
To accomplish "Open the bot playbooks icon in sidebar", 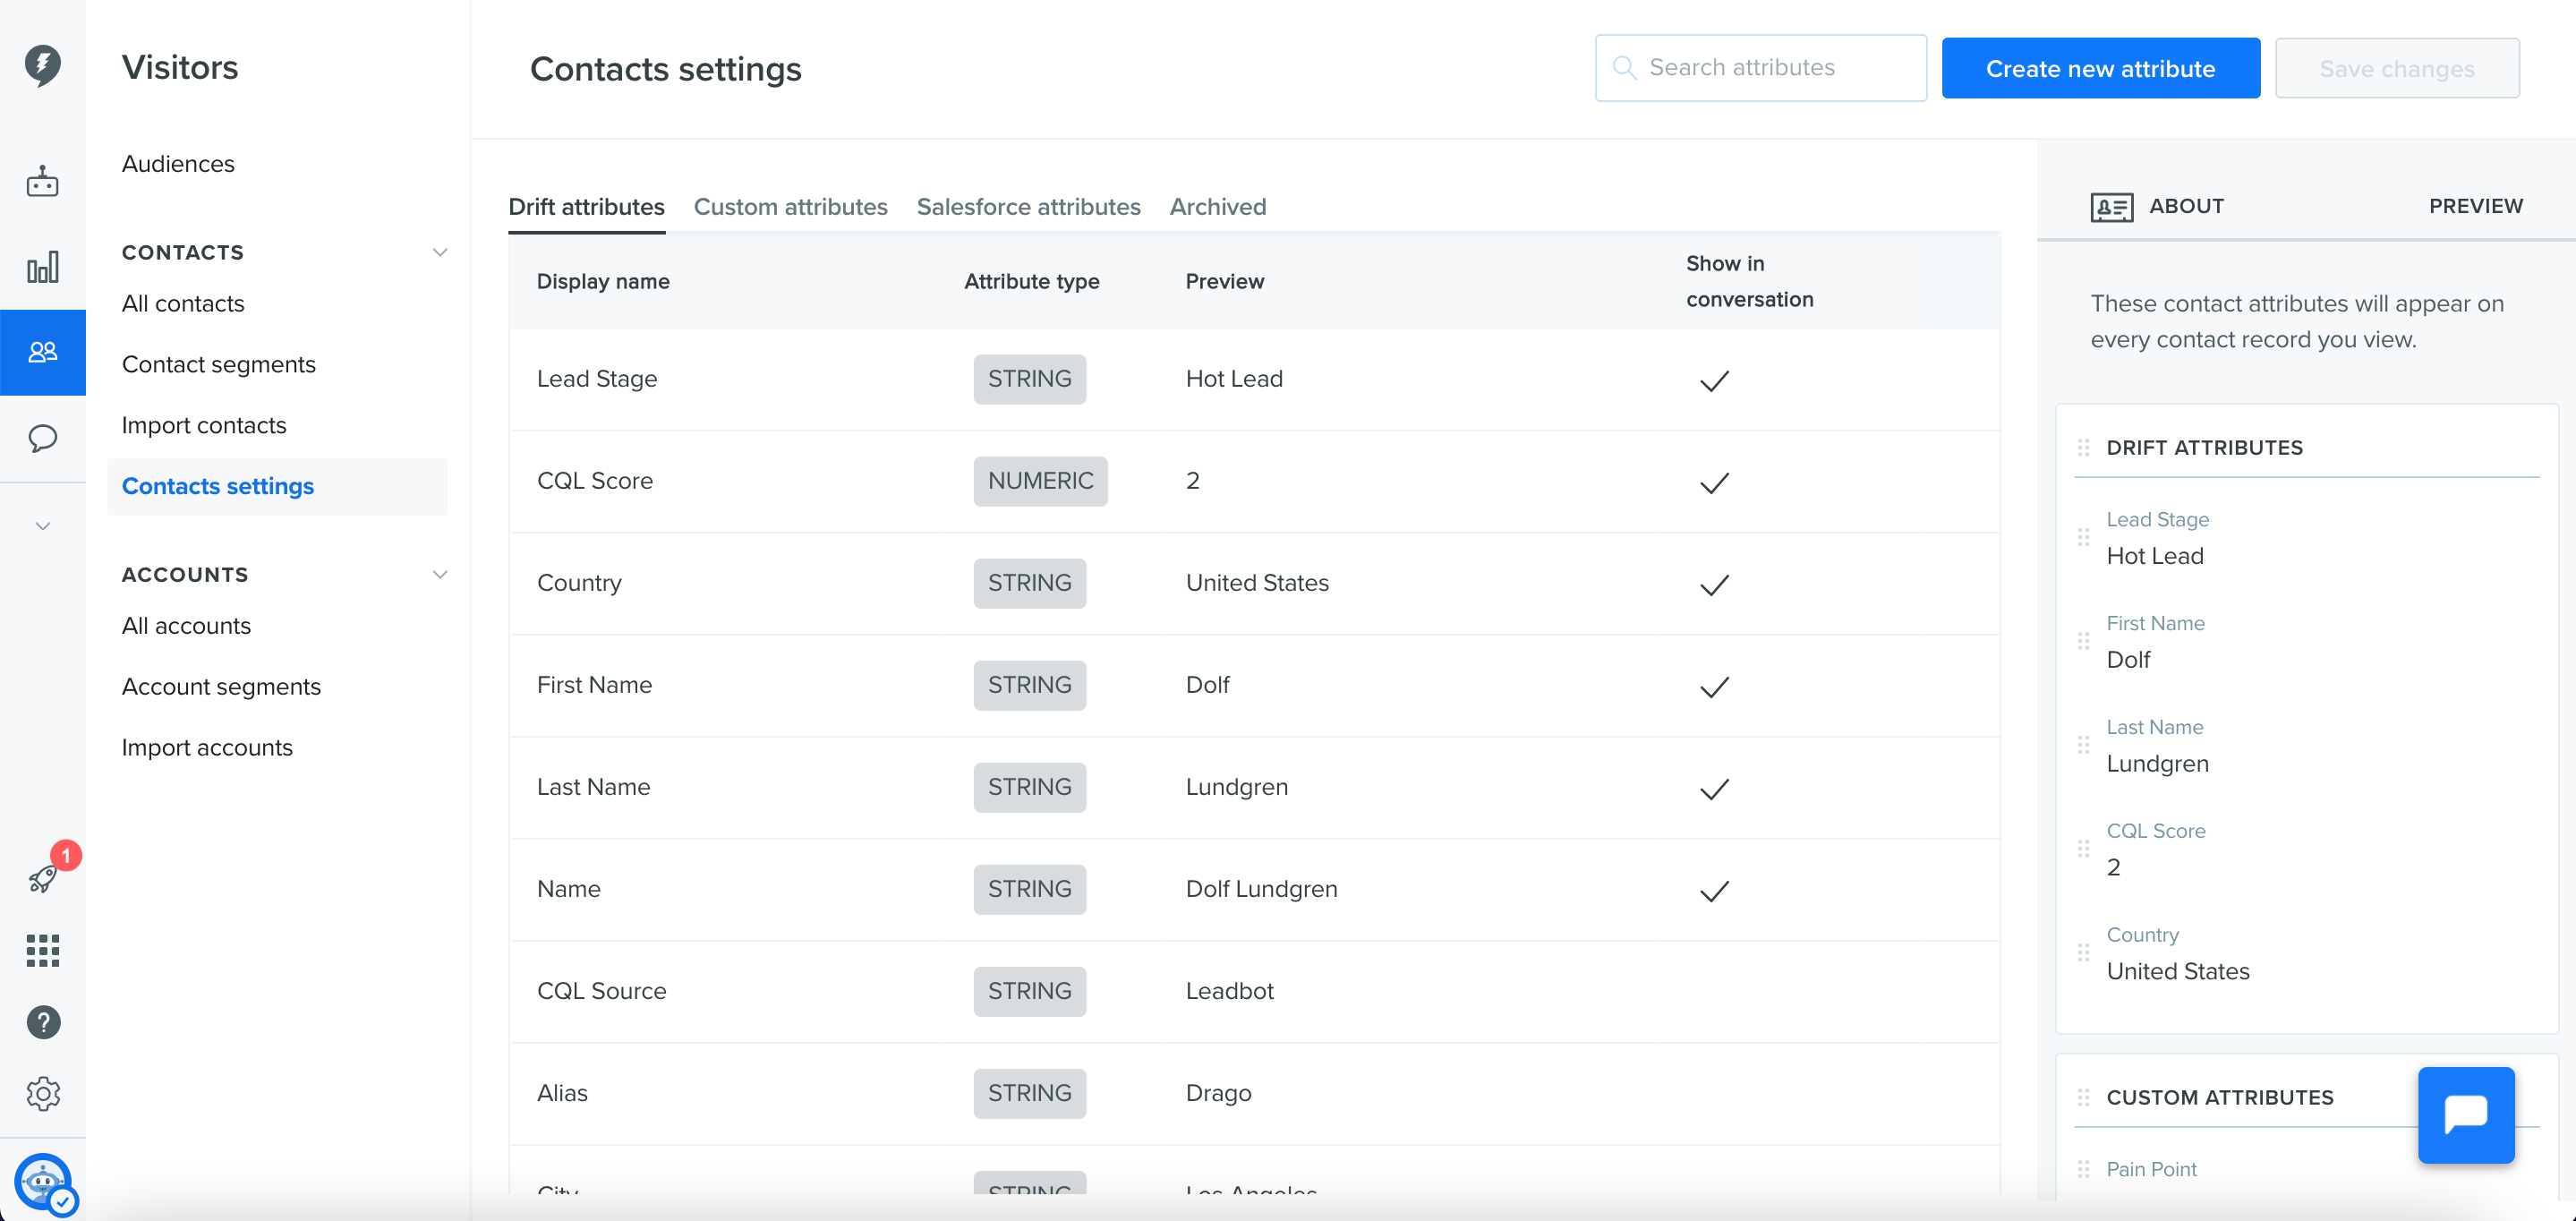I will click(42, 182).
